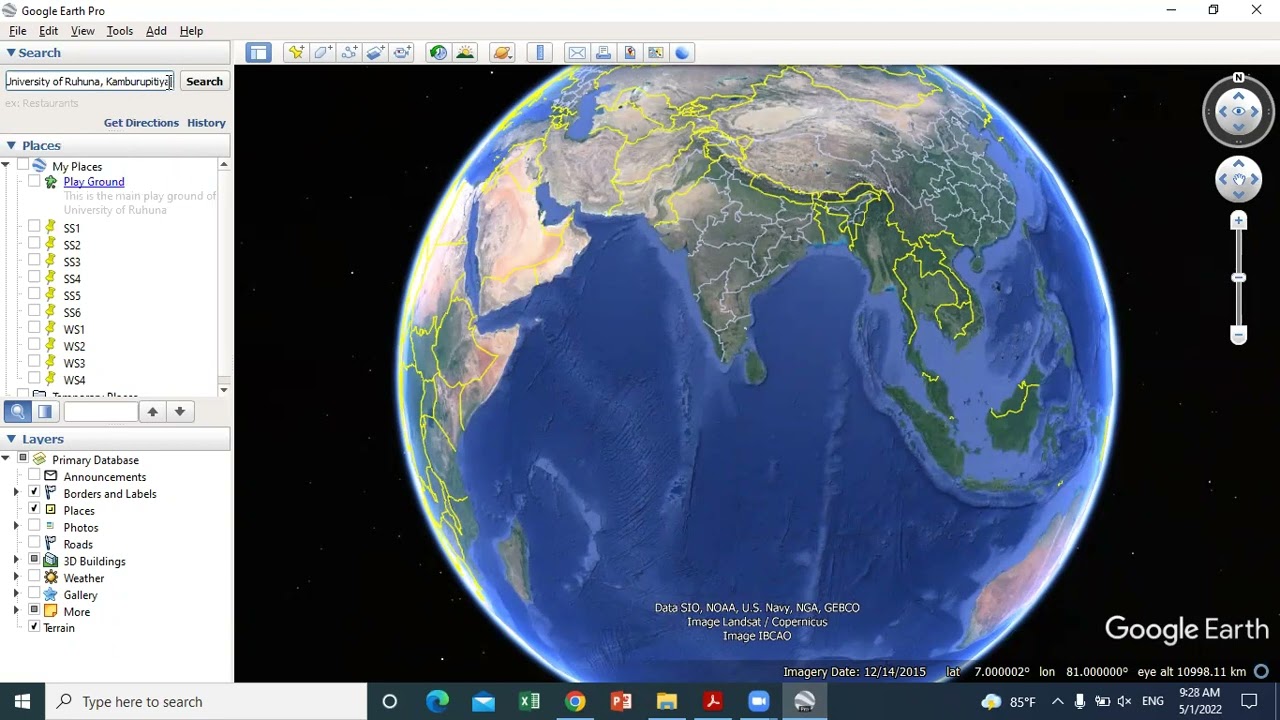Print the current view

click(603, 53)
